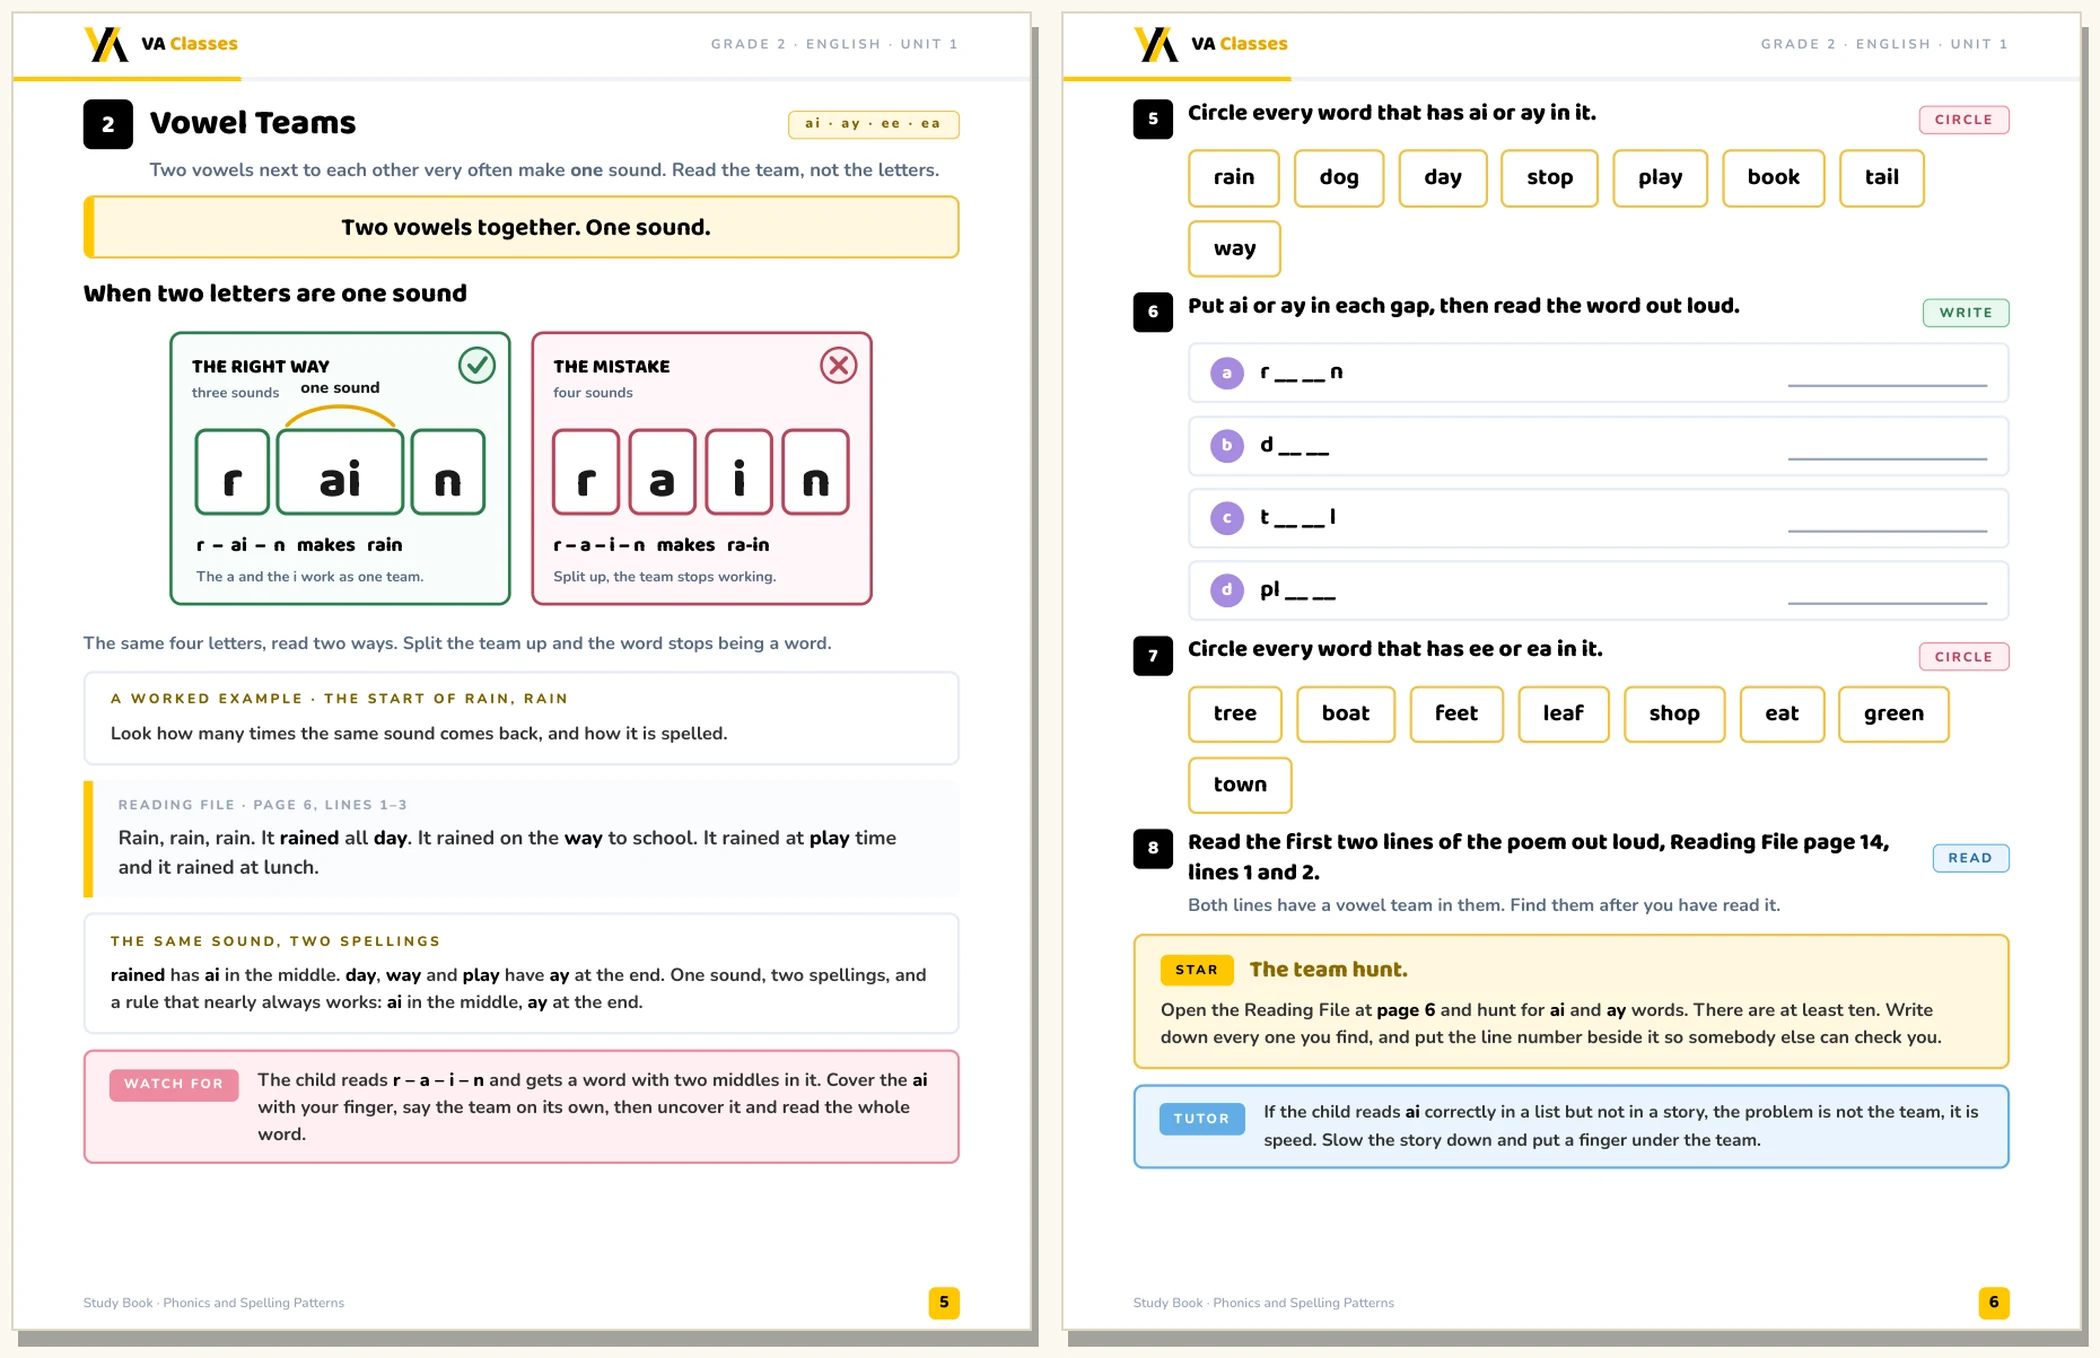
Task: Click the section number 2 badge beside Vowel Teams
Action: click(x=108, y=124)
